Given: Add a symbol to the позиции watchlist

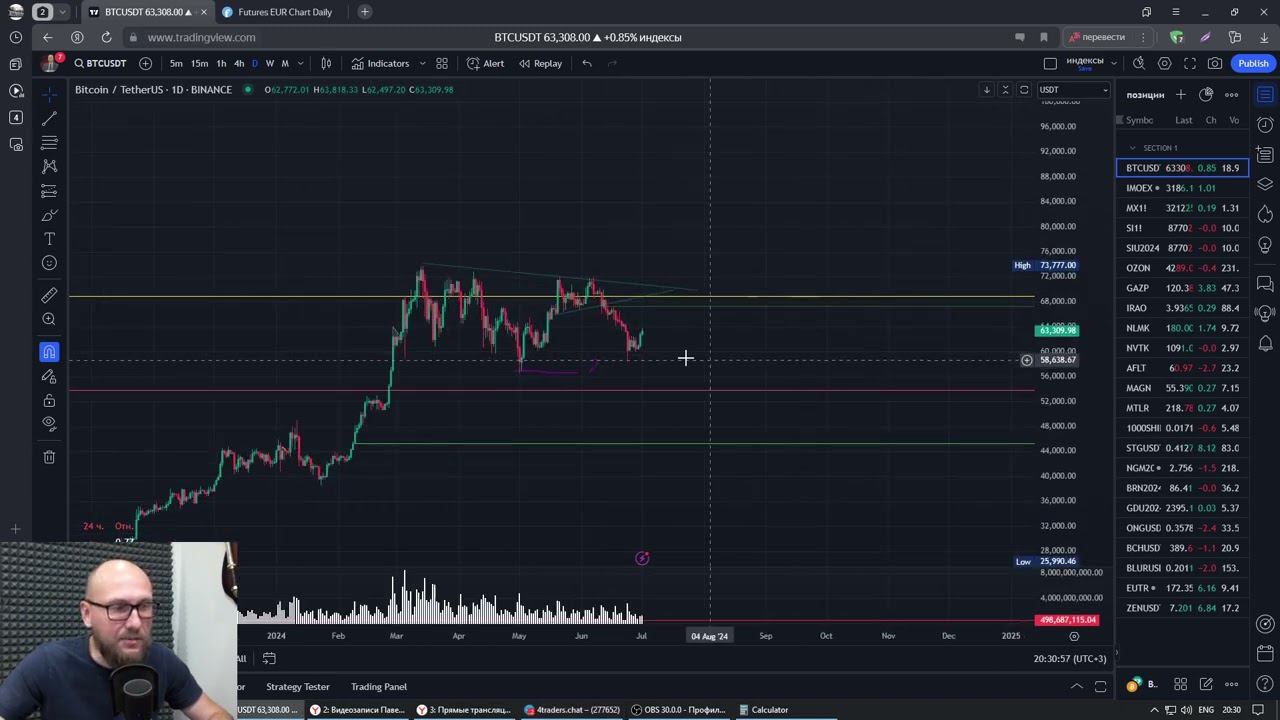Looking at the screenshot, I should [1181, 94].
